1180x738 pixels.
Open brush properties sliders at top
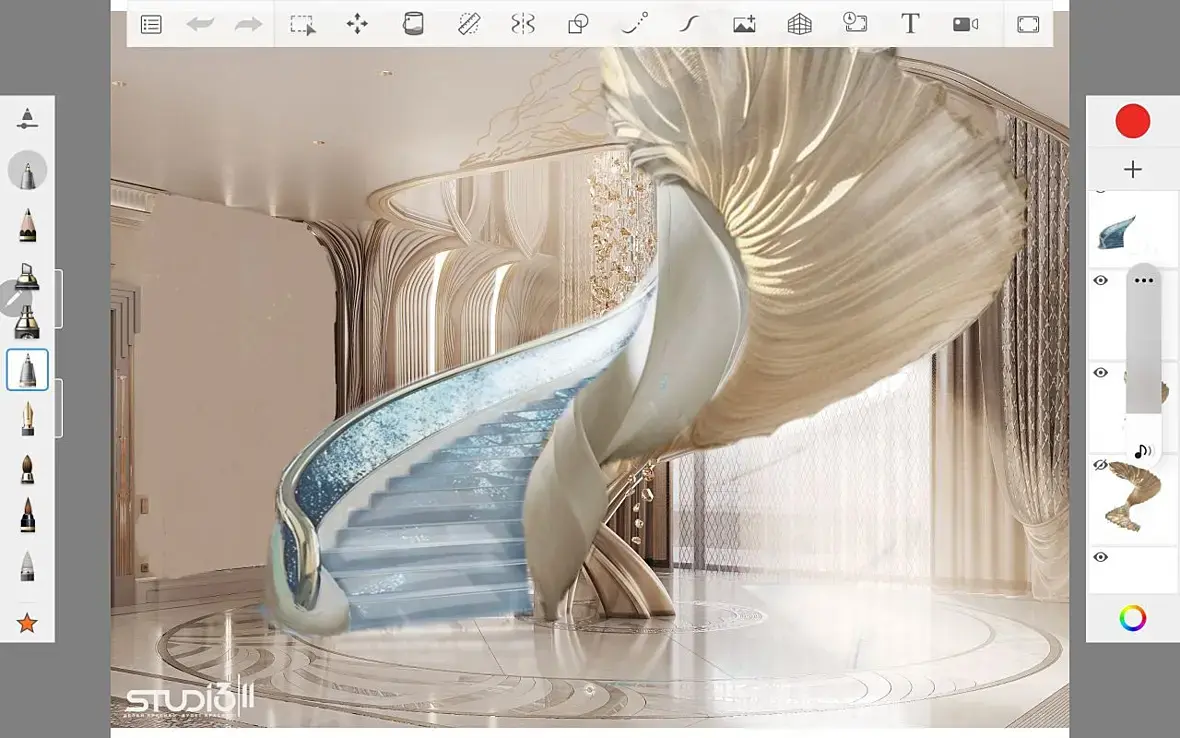[27, 118]
